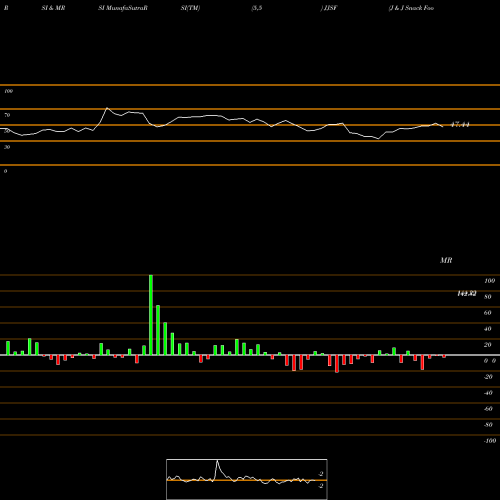The image size is (500, 500).
Task: Click the -80 label on MR axis
Action: (488, 425)
